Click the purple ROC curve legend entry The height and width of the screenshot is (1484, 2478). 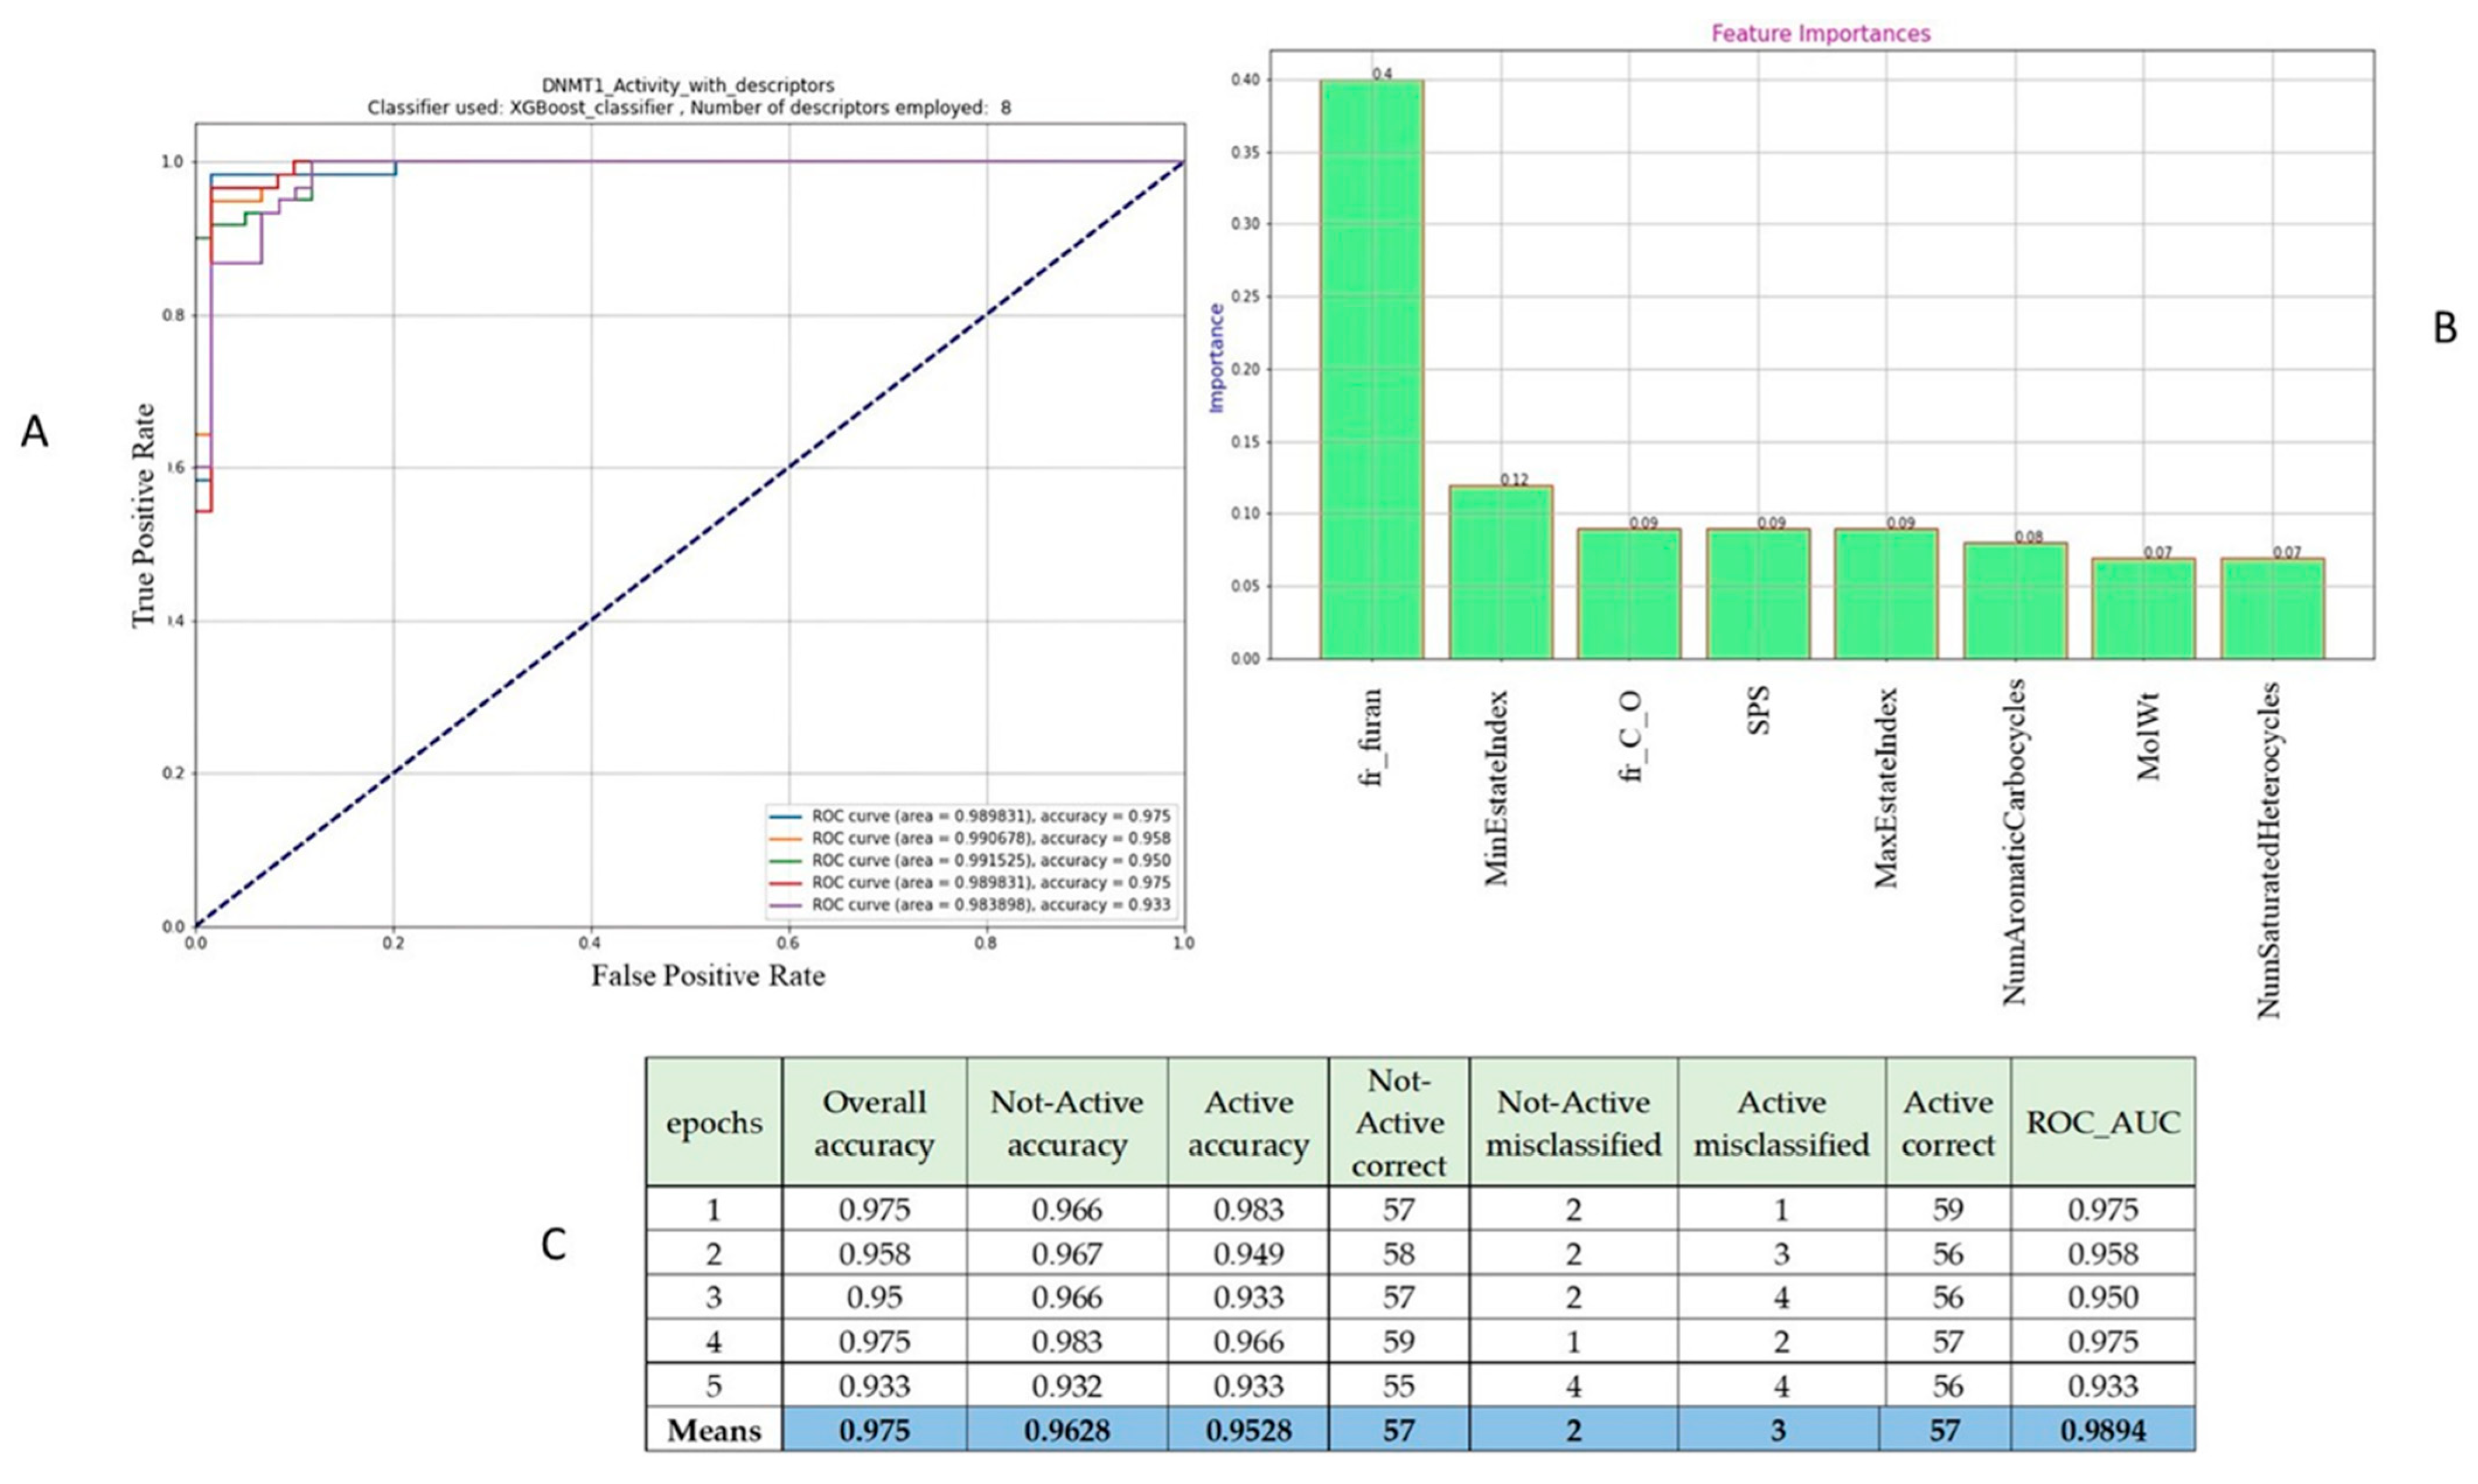pyautogui.click(x=990, y=904)
